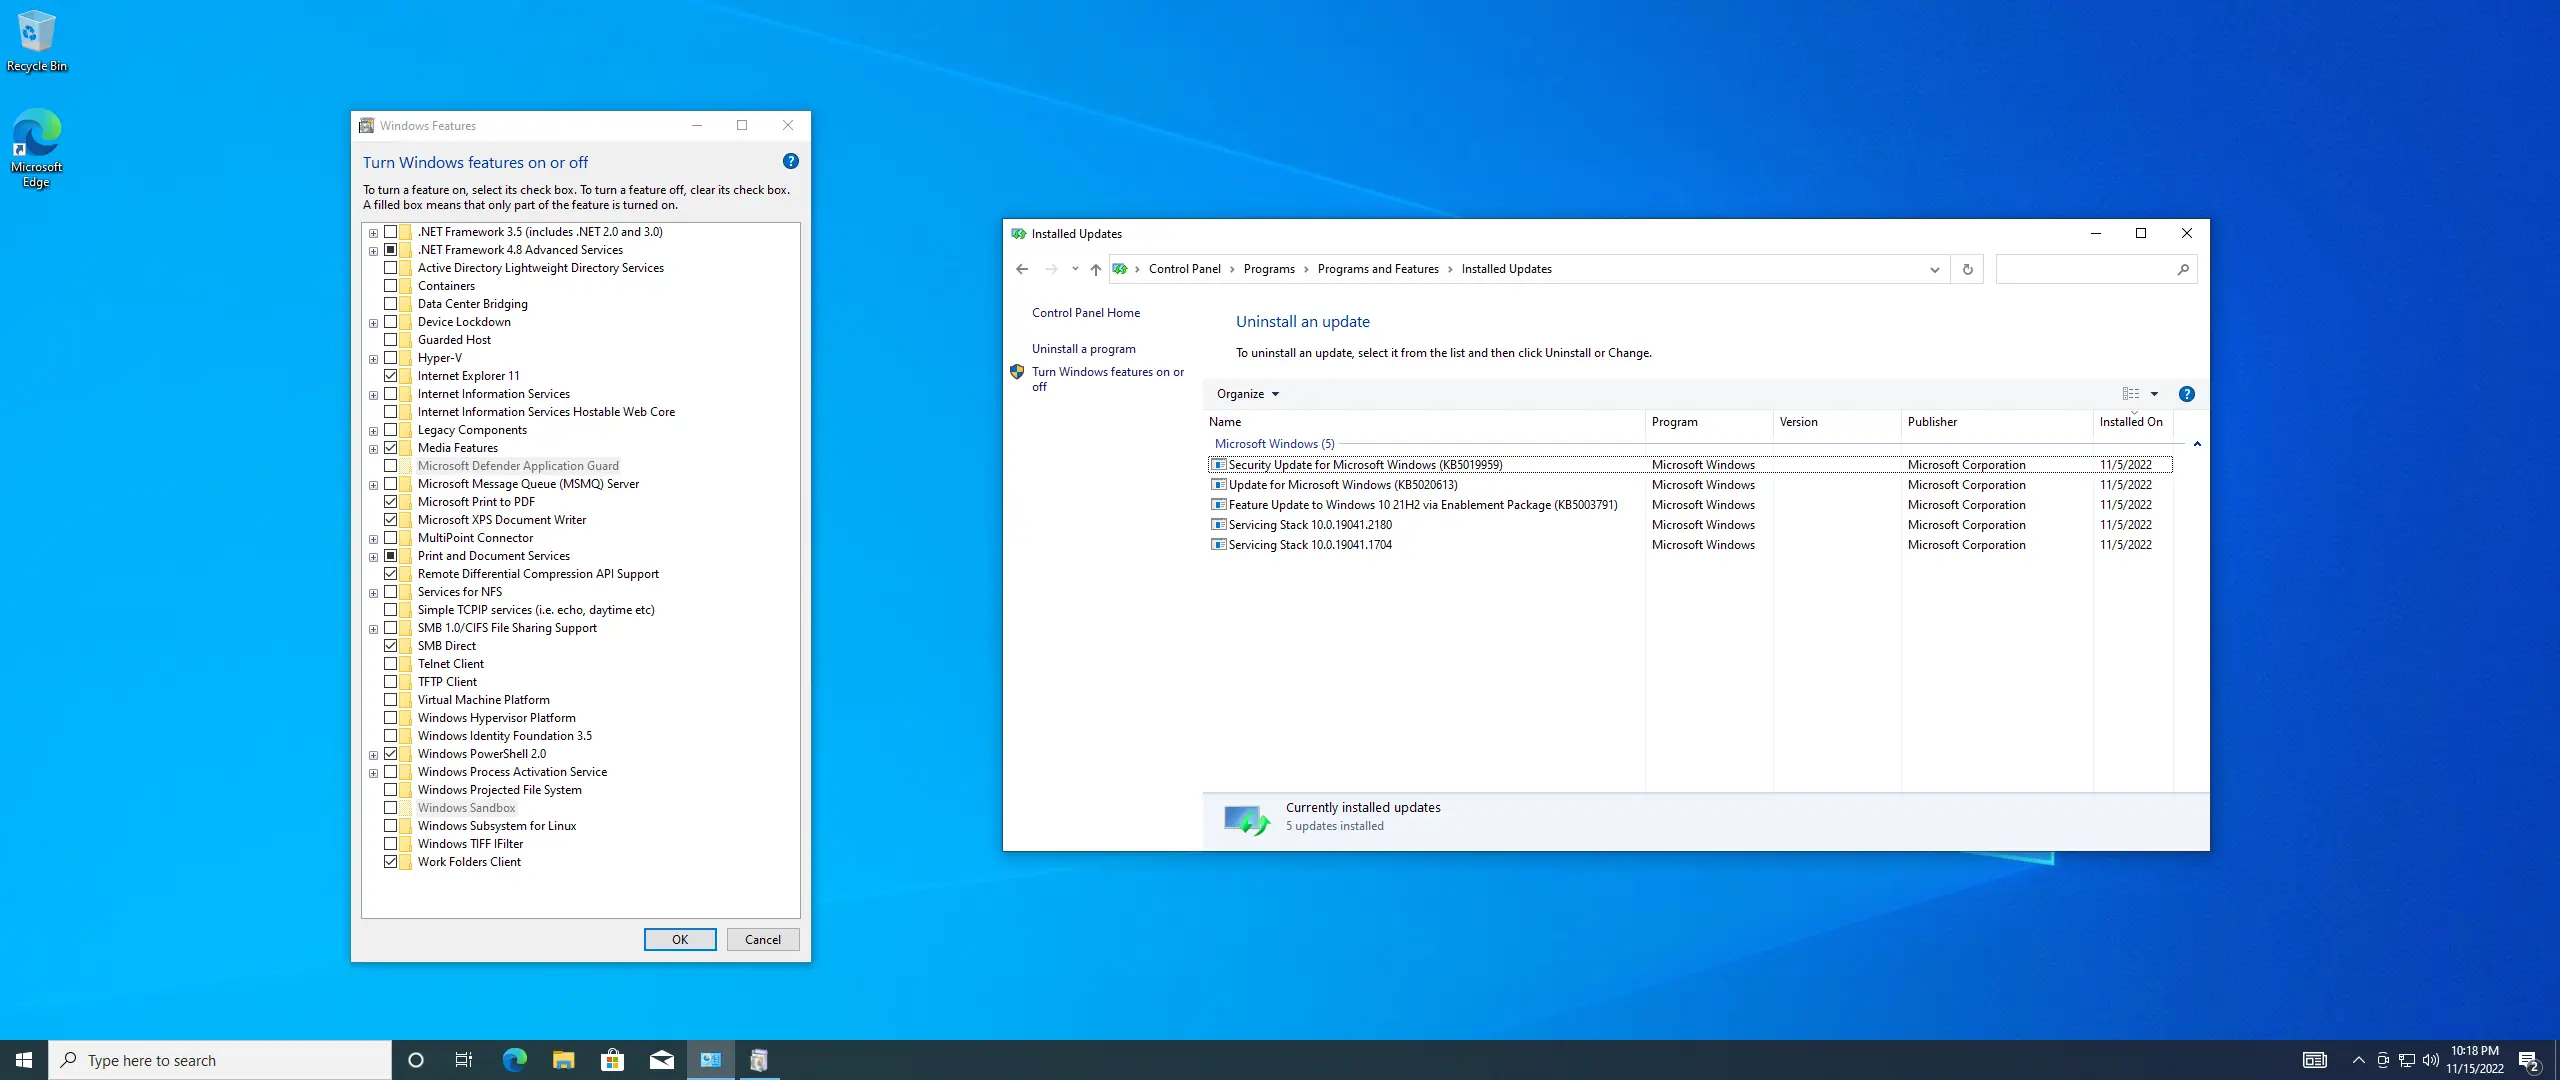Expand the Hyper-V tree node
Screen dimensions: 2560x1080
point(373,358)
